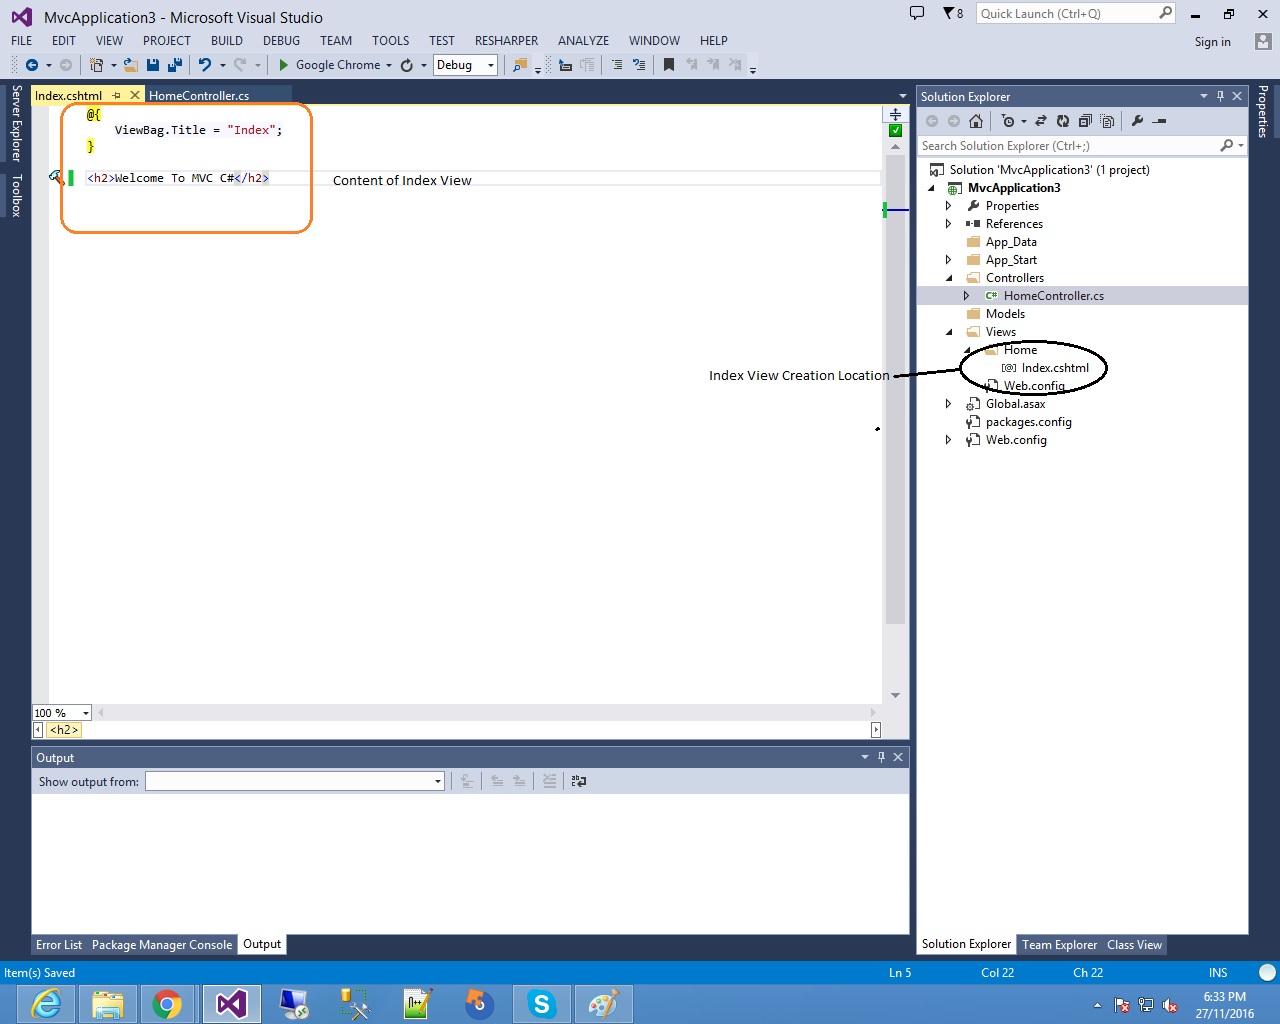
Task: Refresh the Solution Explorer
Action: point(1063,121)
